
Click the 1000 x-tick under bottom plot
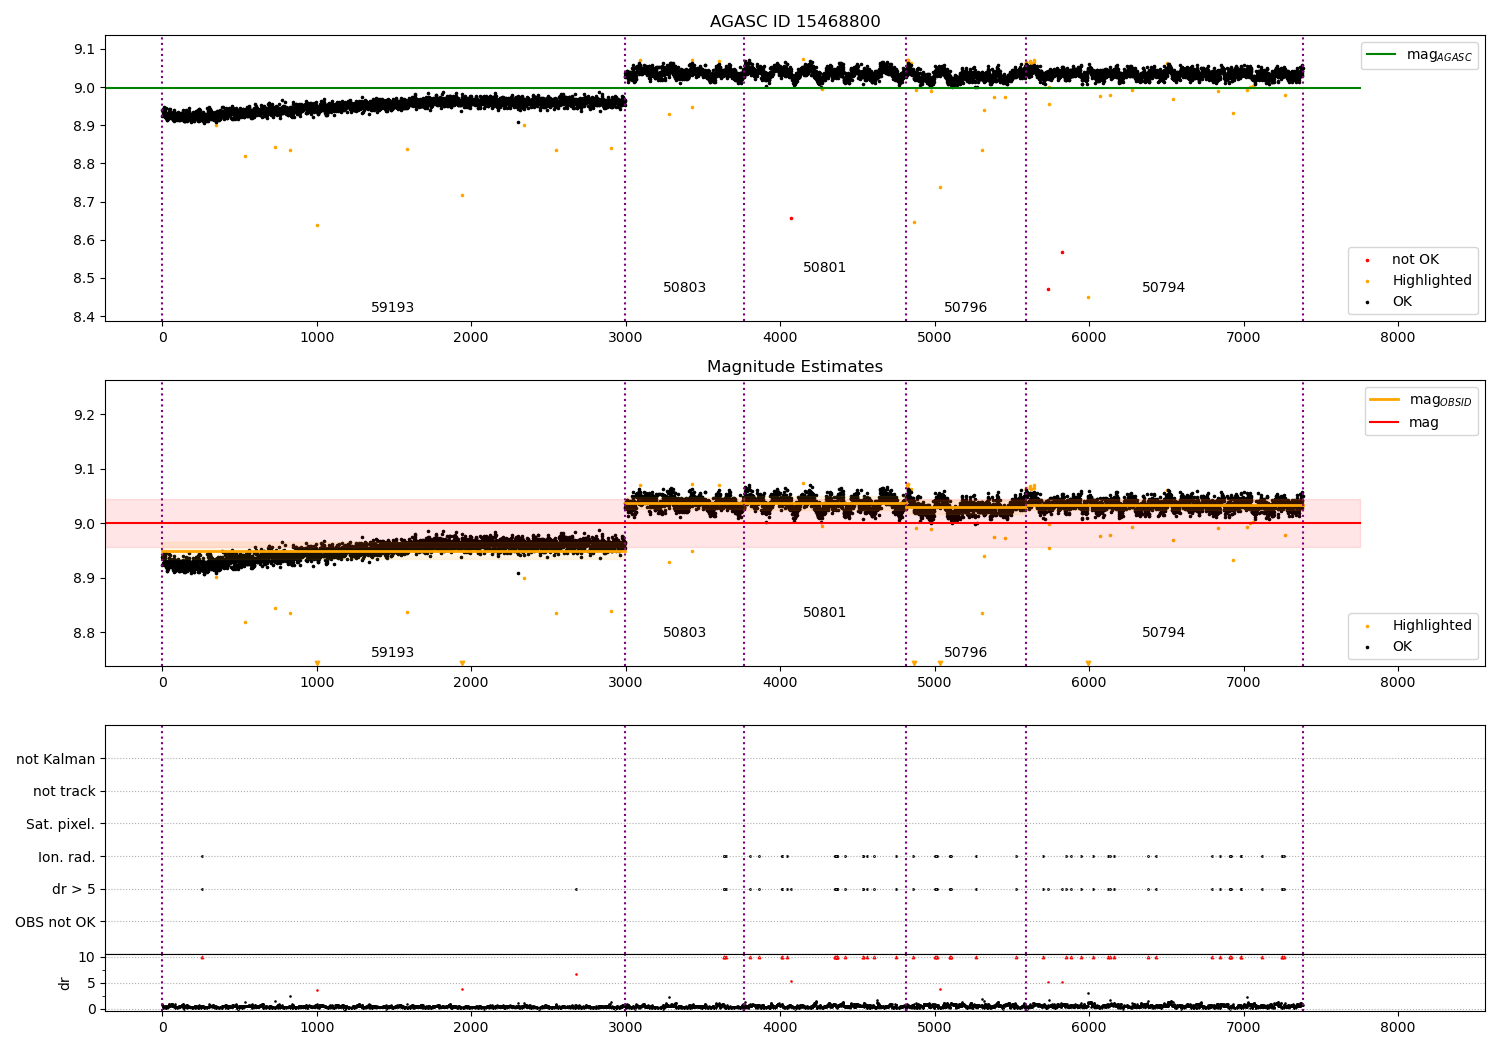[317, 1028]
